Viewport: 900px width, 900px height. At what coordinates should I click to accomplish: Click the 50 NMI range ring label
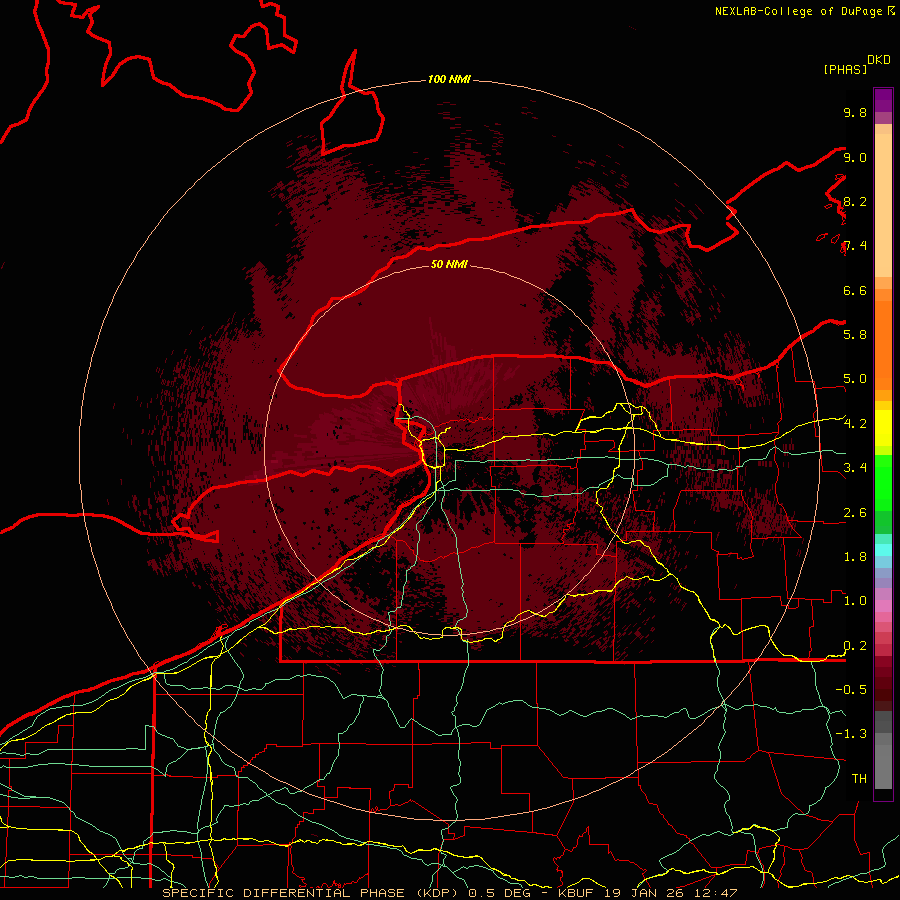449,264
